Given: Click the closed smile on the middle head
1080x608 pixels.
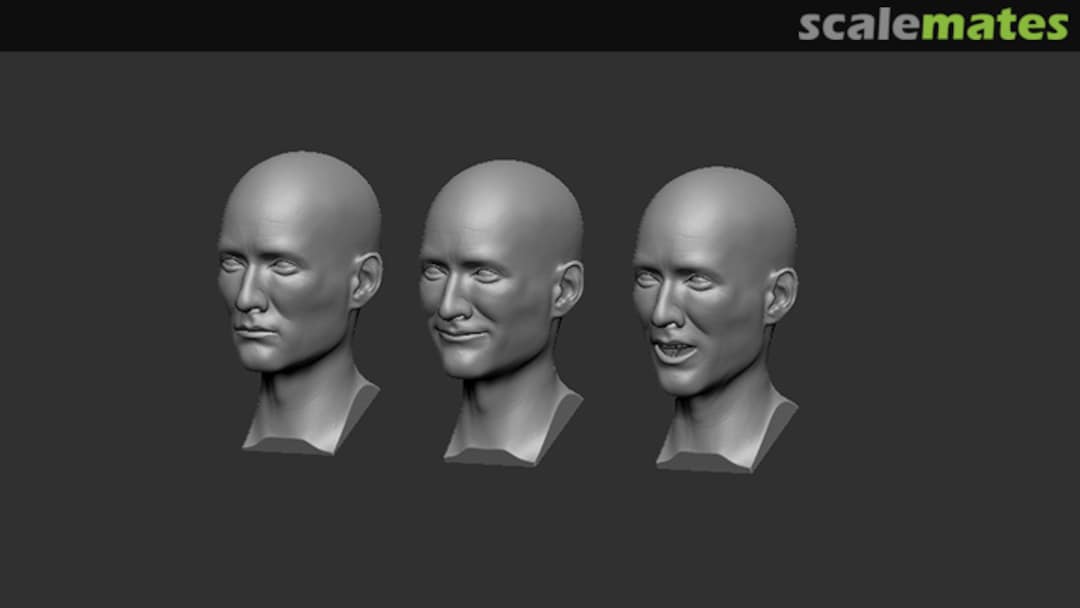Looking at the screenshot, I should click(x=461, y=333).
